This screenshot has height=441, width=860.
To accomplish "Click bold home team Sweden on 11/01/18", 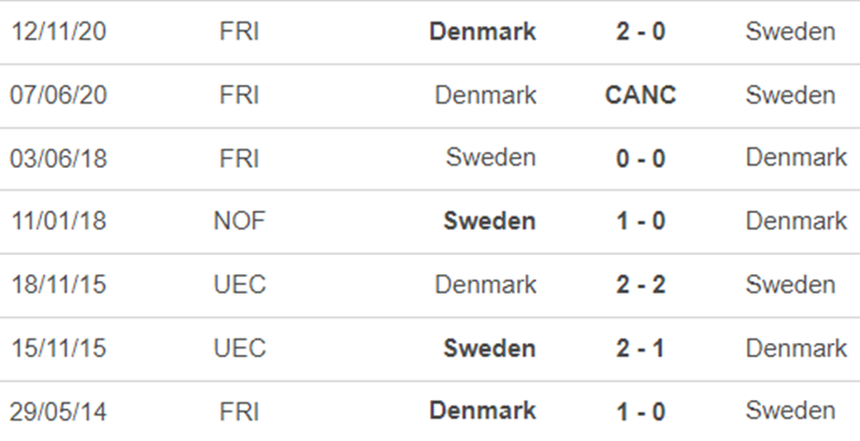I will click(489, 221).
